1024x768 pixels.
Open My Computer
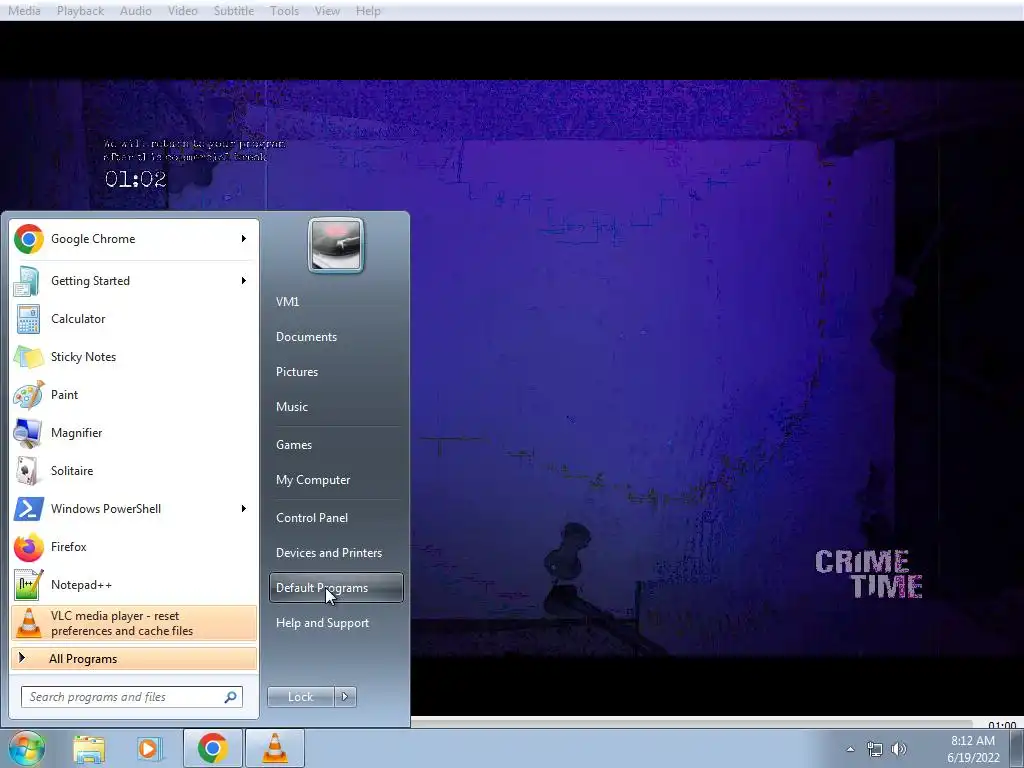(336, 480)
